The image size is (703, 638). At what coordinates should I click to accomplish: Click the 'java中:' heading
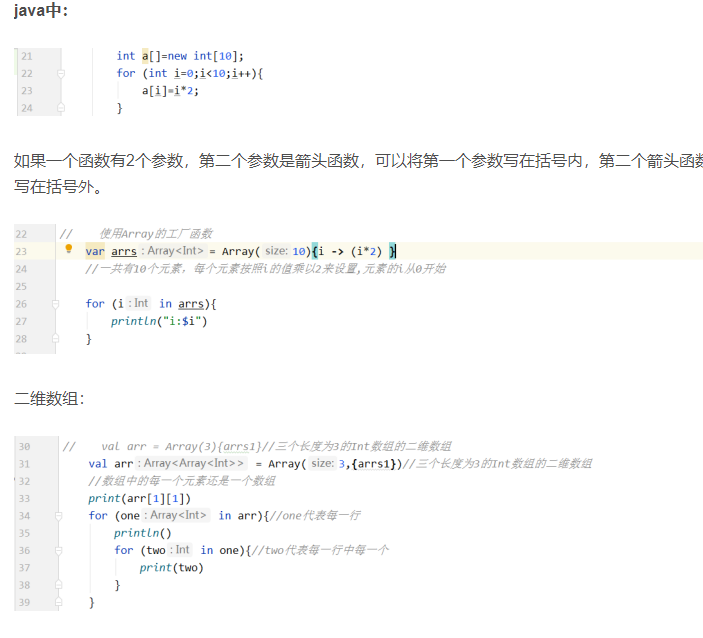point(40,10)
